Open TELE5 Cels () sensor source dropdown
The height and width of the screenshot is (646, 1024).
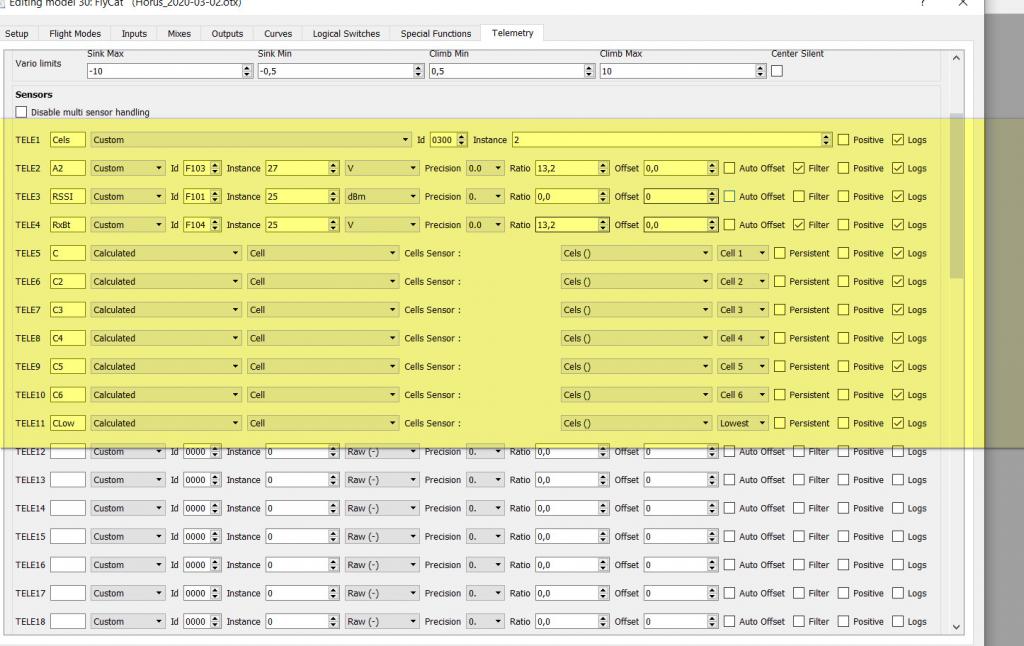[636, 253]
